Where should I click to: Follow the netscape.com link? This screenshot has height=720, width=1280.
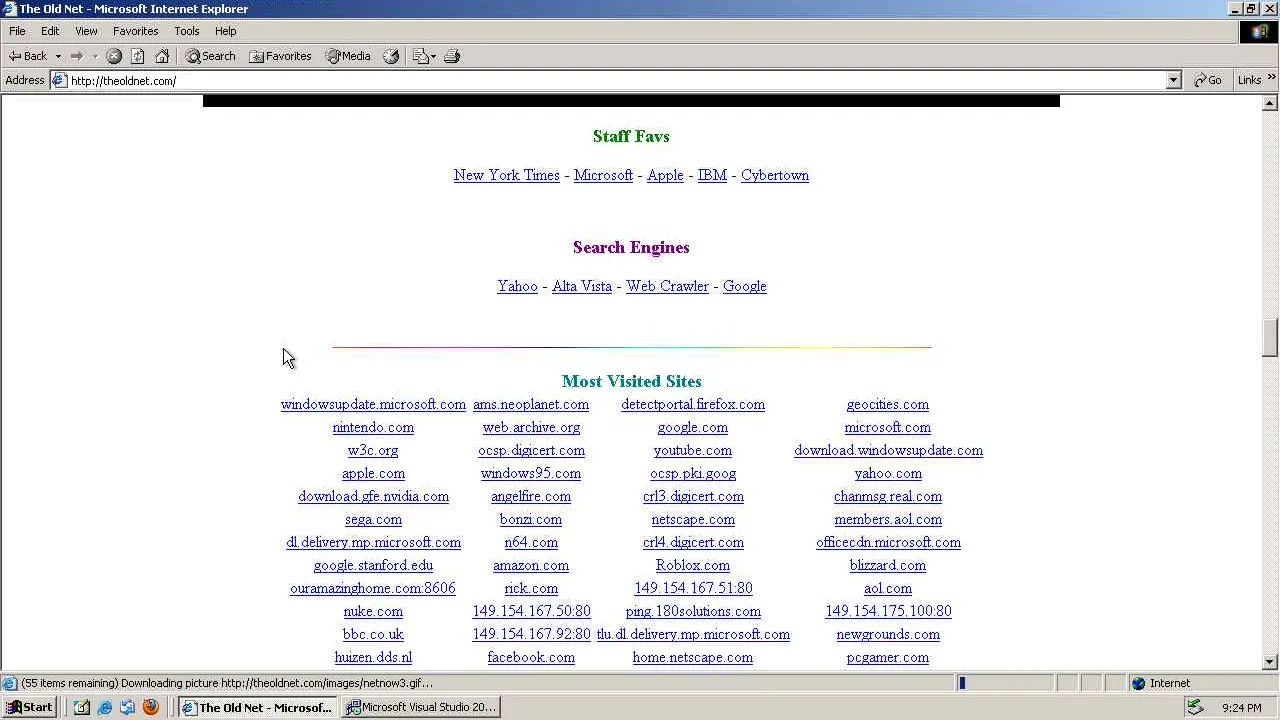coord(693,519)
